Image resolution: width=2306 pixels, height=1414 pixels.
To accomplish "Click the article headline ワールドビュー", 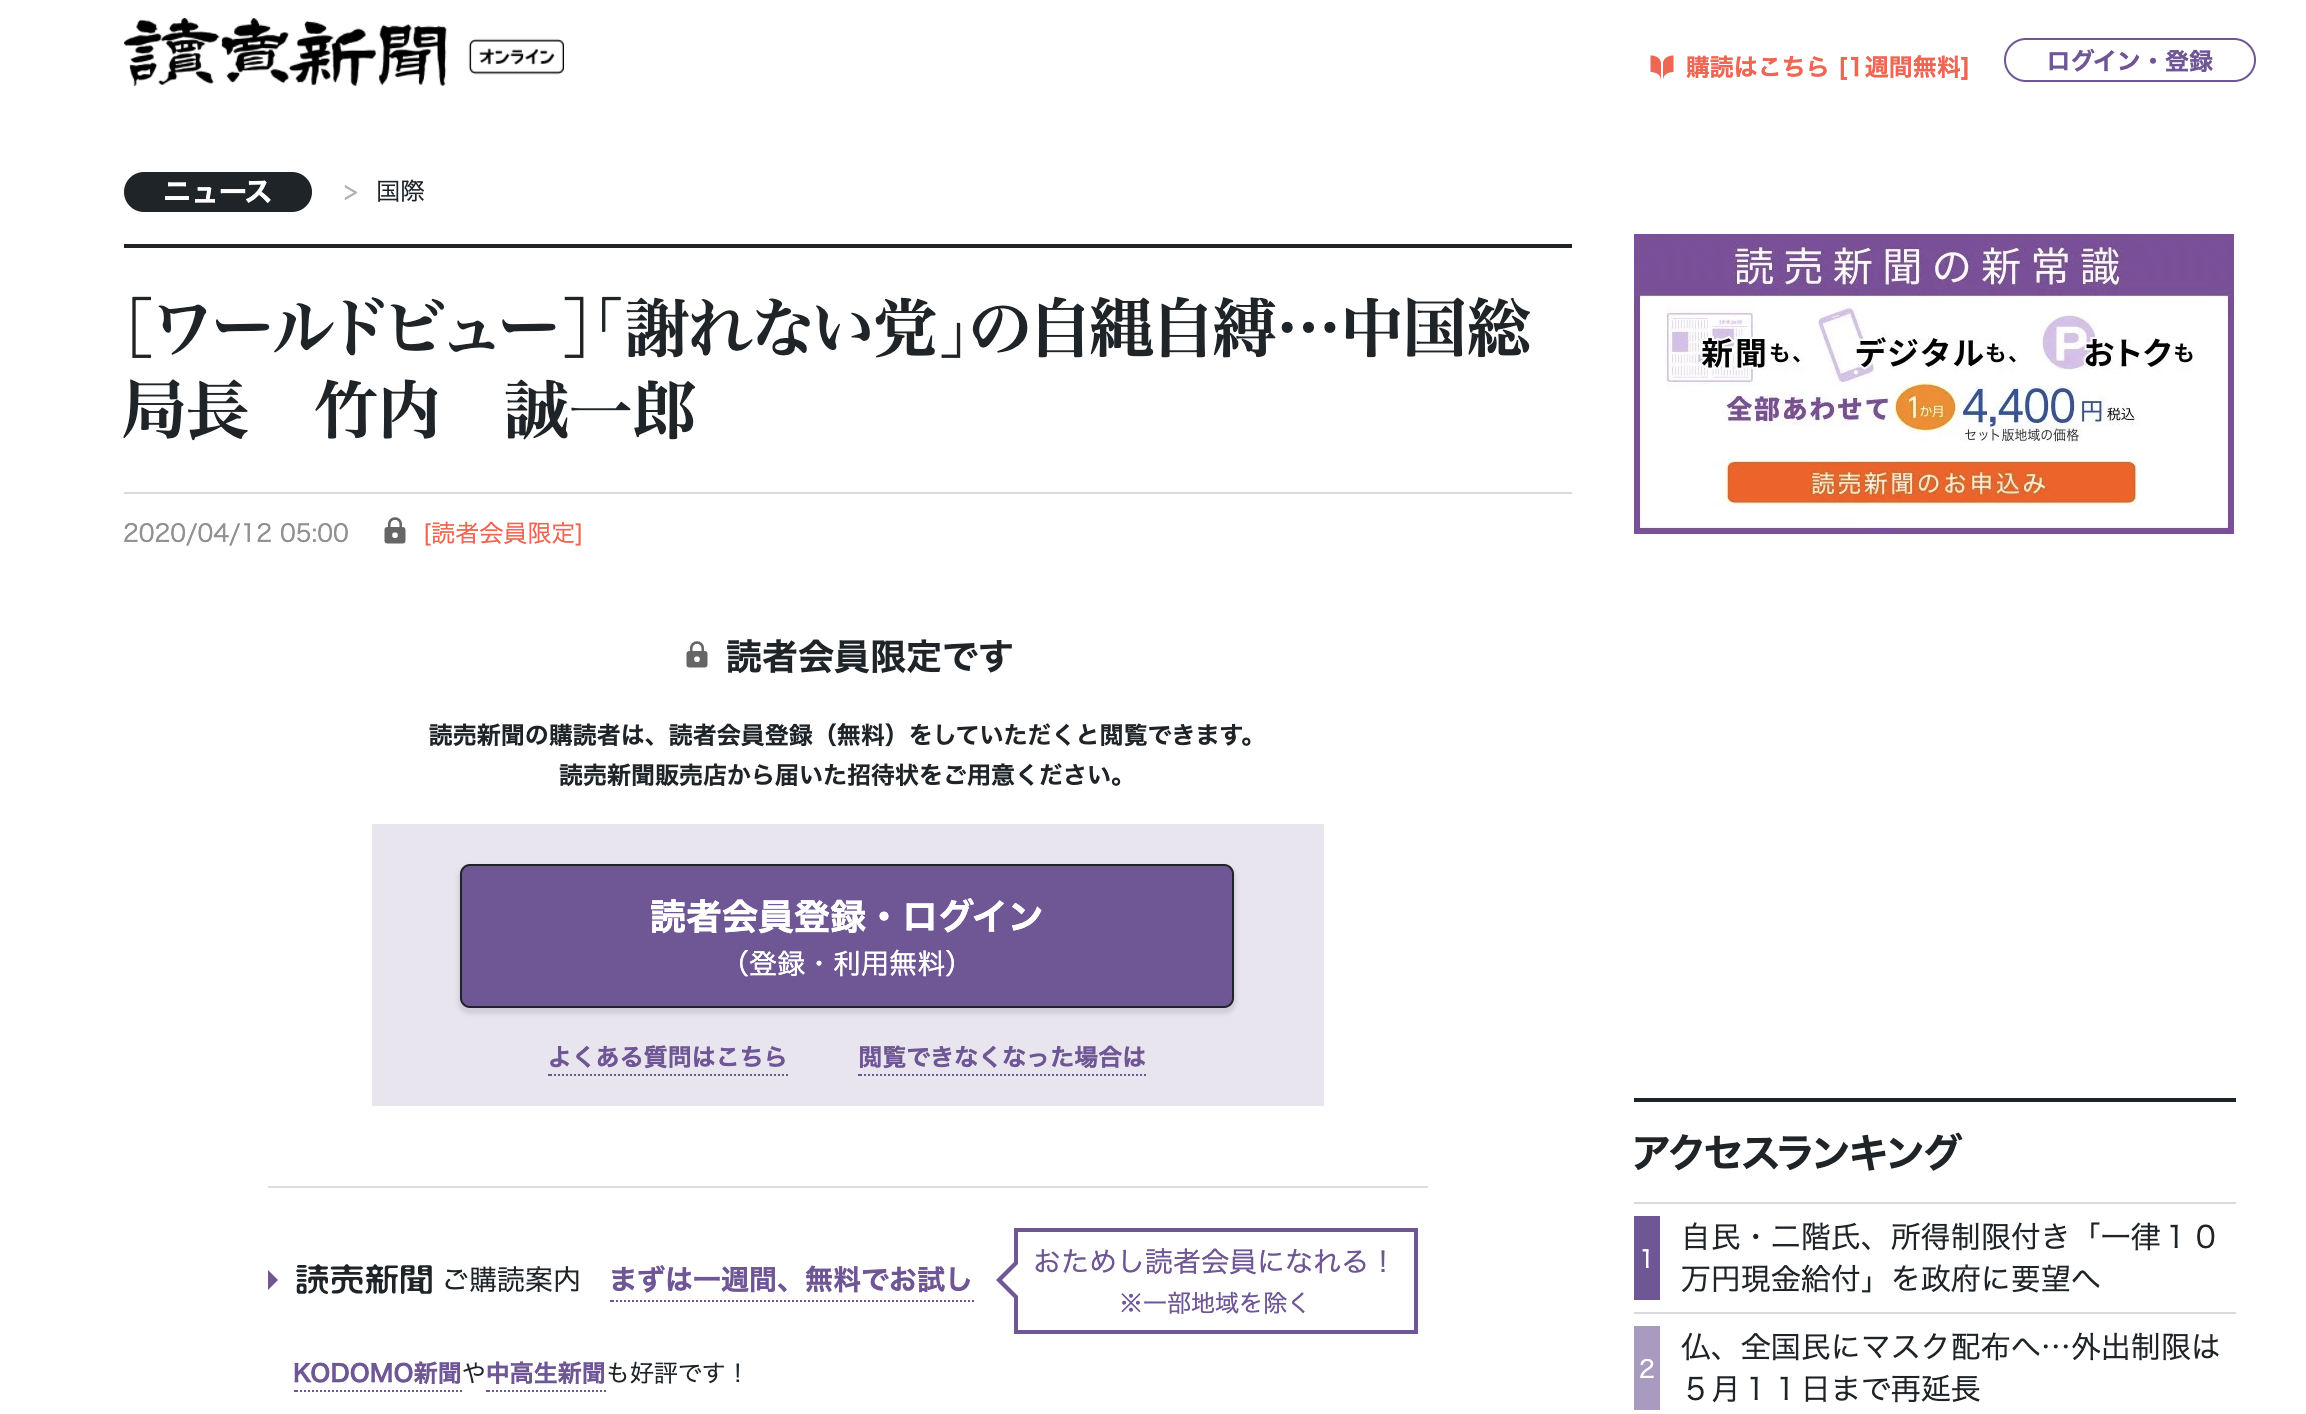I will [826, 369].
